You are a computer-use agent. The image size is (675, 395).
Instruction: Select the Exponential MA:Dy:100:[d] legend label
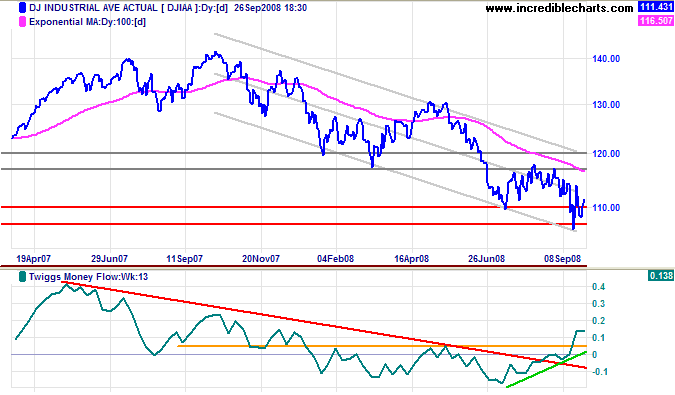[87, 22]
